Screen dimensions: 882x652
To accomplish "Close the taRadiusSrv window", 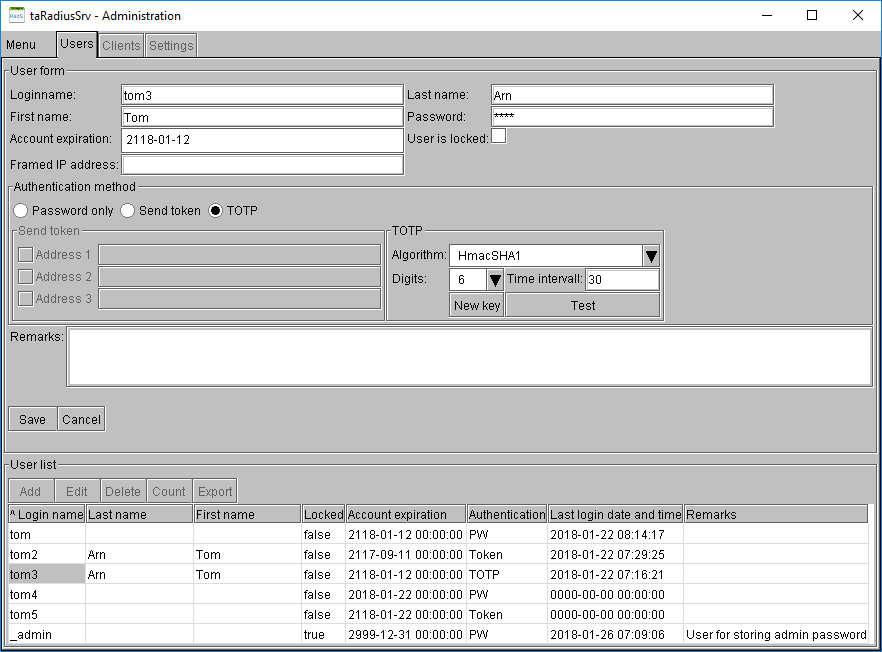I will (x=857, y=15).
